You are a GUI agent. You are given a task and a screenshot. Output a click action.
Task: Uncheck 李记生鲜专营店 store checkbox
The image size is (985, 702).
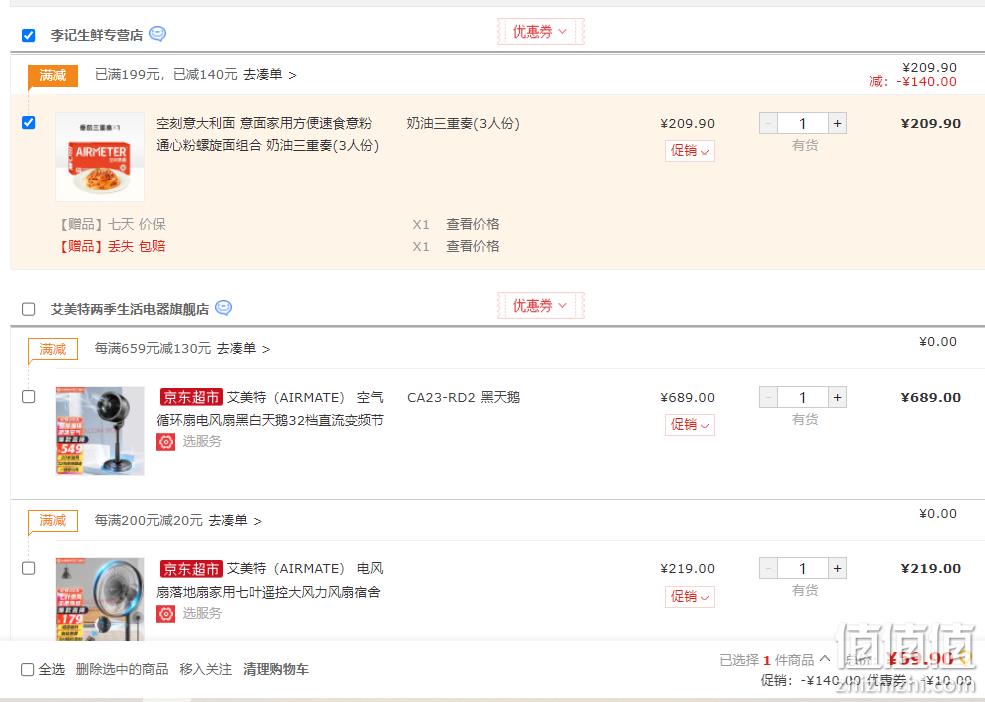(28, 35)
